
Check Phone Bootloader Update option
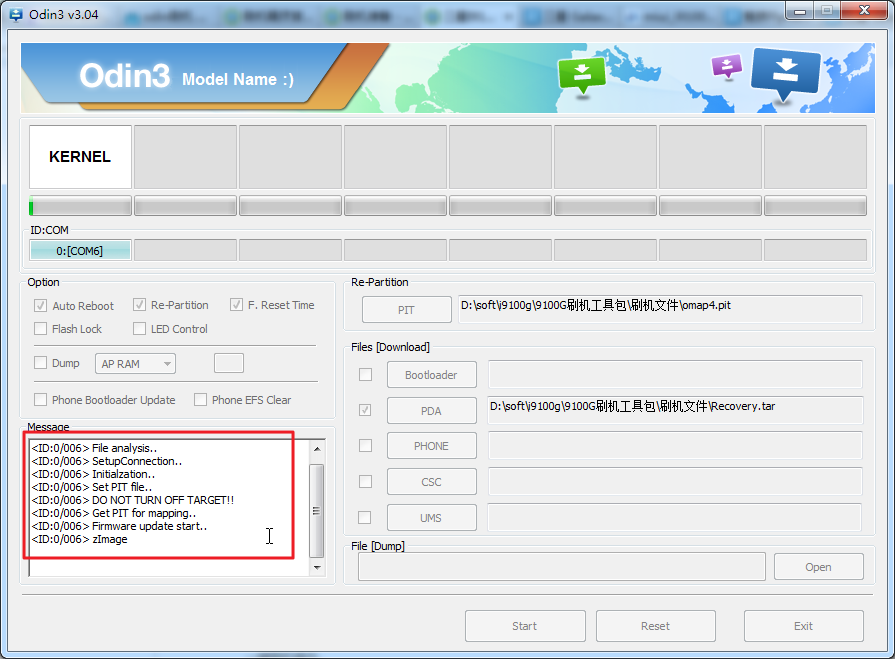(40, 399)
